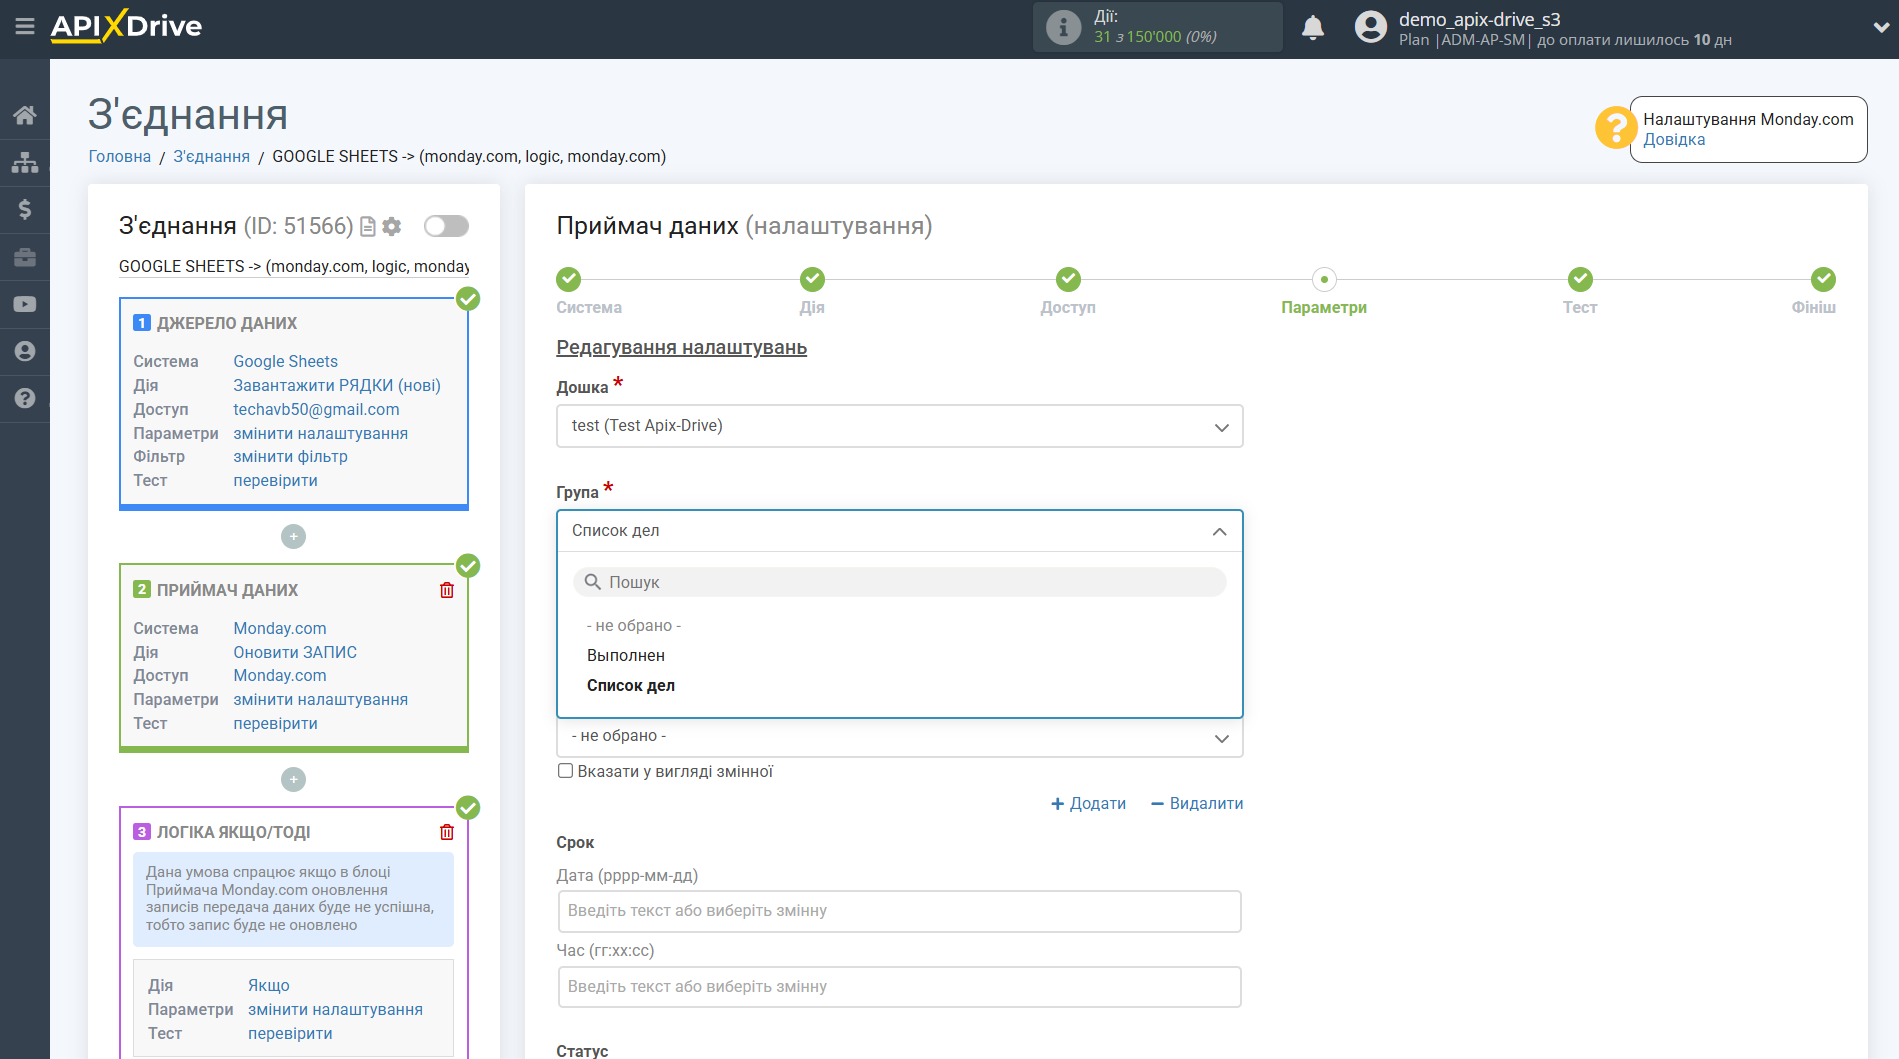
Task: Go to the Система step
Action: [x=568, y=279]
